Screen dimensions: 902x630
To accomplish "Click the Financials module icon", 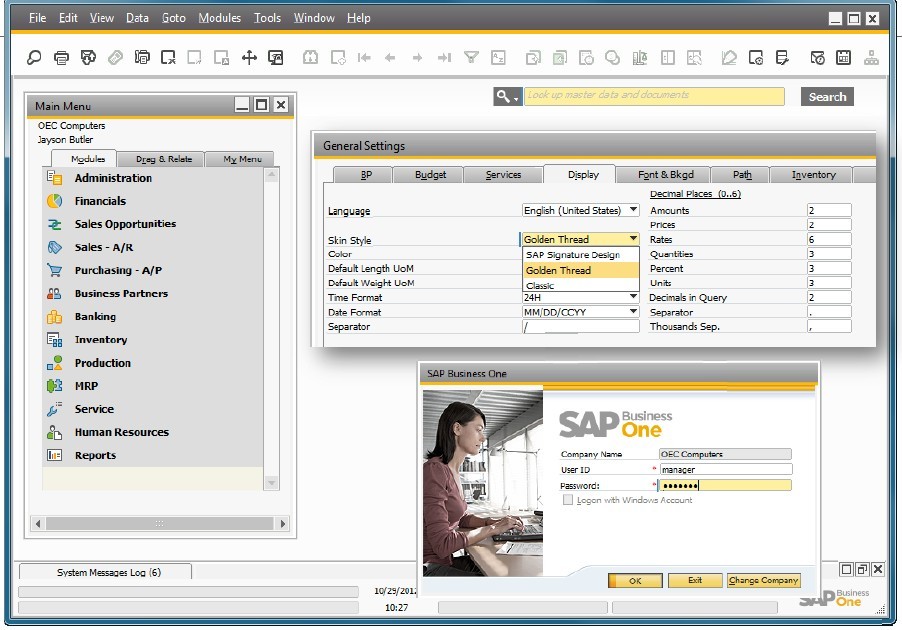I will pyautogui.click(x=55, y=201).
